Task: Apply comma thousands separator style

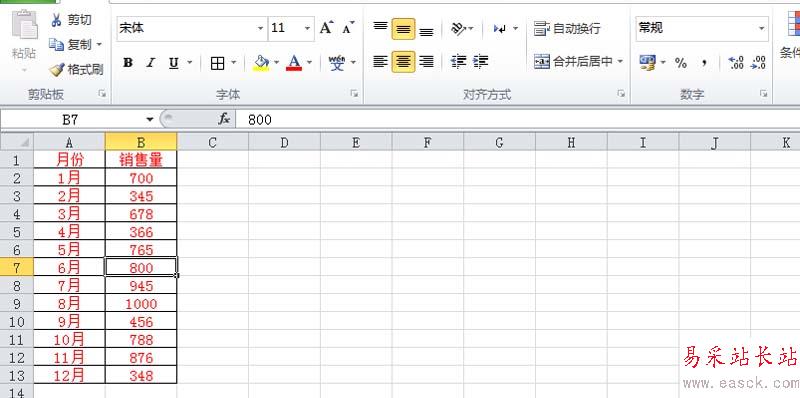Action: 704,63
